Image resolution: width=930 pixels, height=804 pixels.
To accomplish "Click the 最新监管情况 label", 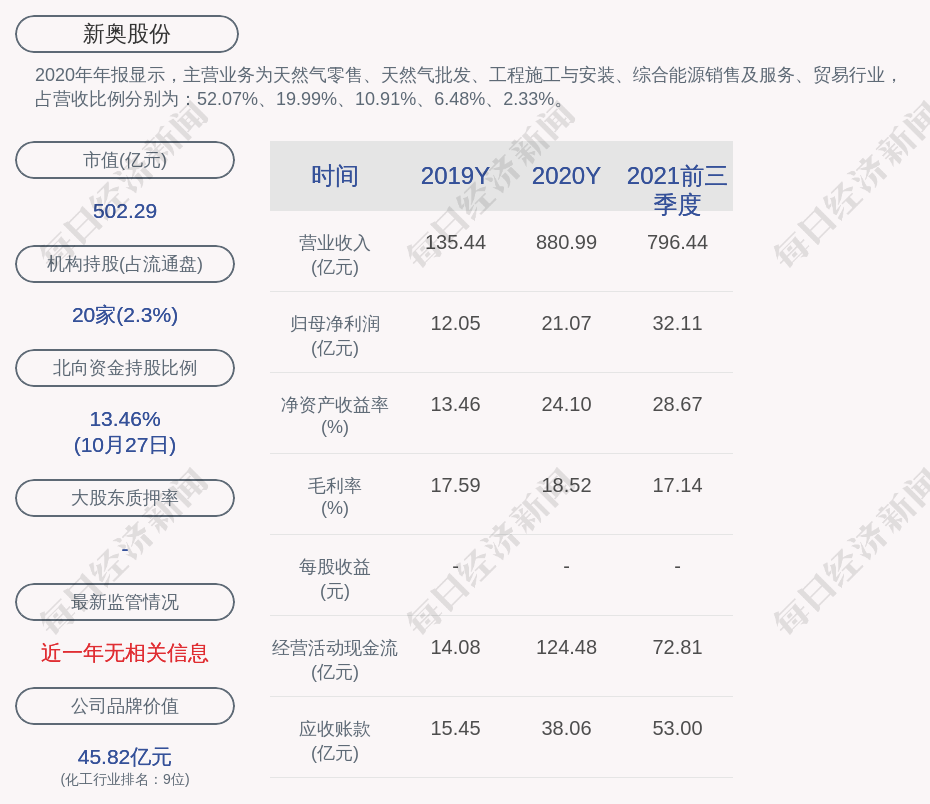I will pos(125,602).
